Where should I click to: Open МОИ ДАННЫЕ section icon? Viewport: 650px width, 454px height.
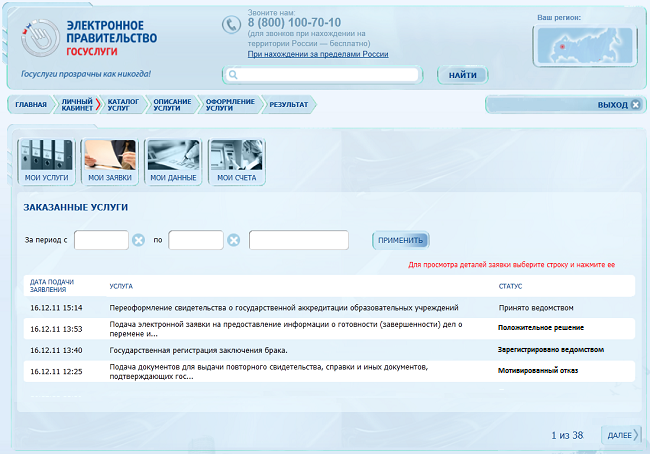pos(173,161)
